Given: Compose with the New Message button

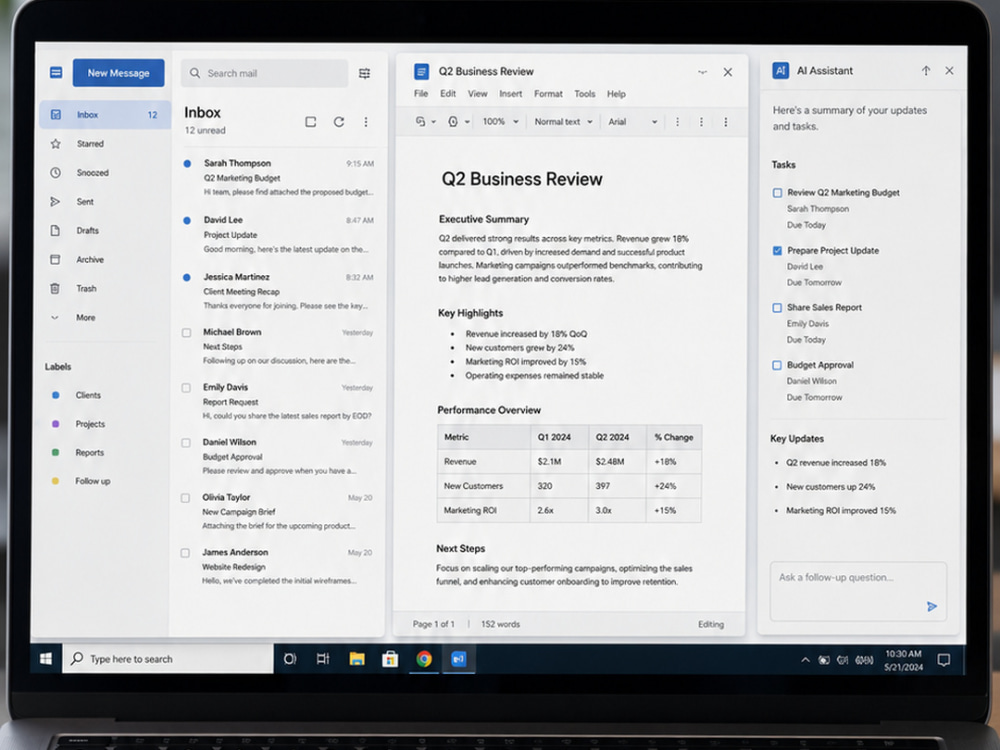Looking at the screenshot, I should (119, 73).
